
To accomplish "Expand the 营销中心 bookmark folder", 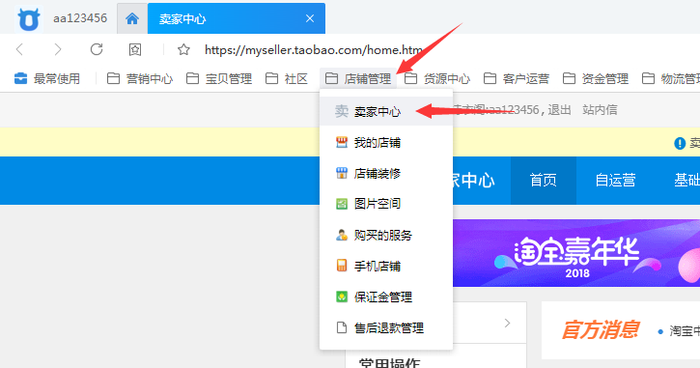I will click(140, 79).
